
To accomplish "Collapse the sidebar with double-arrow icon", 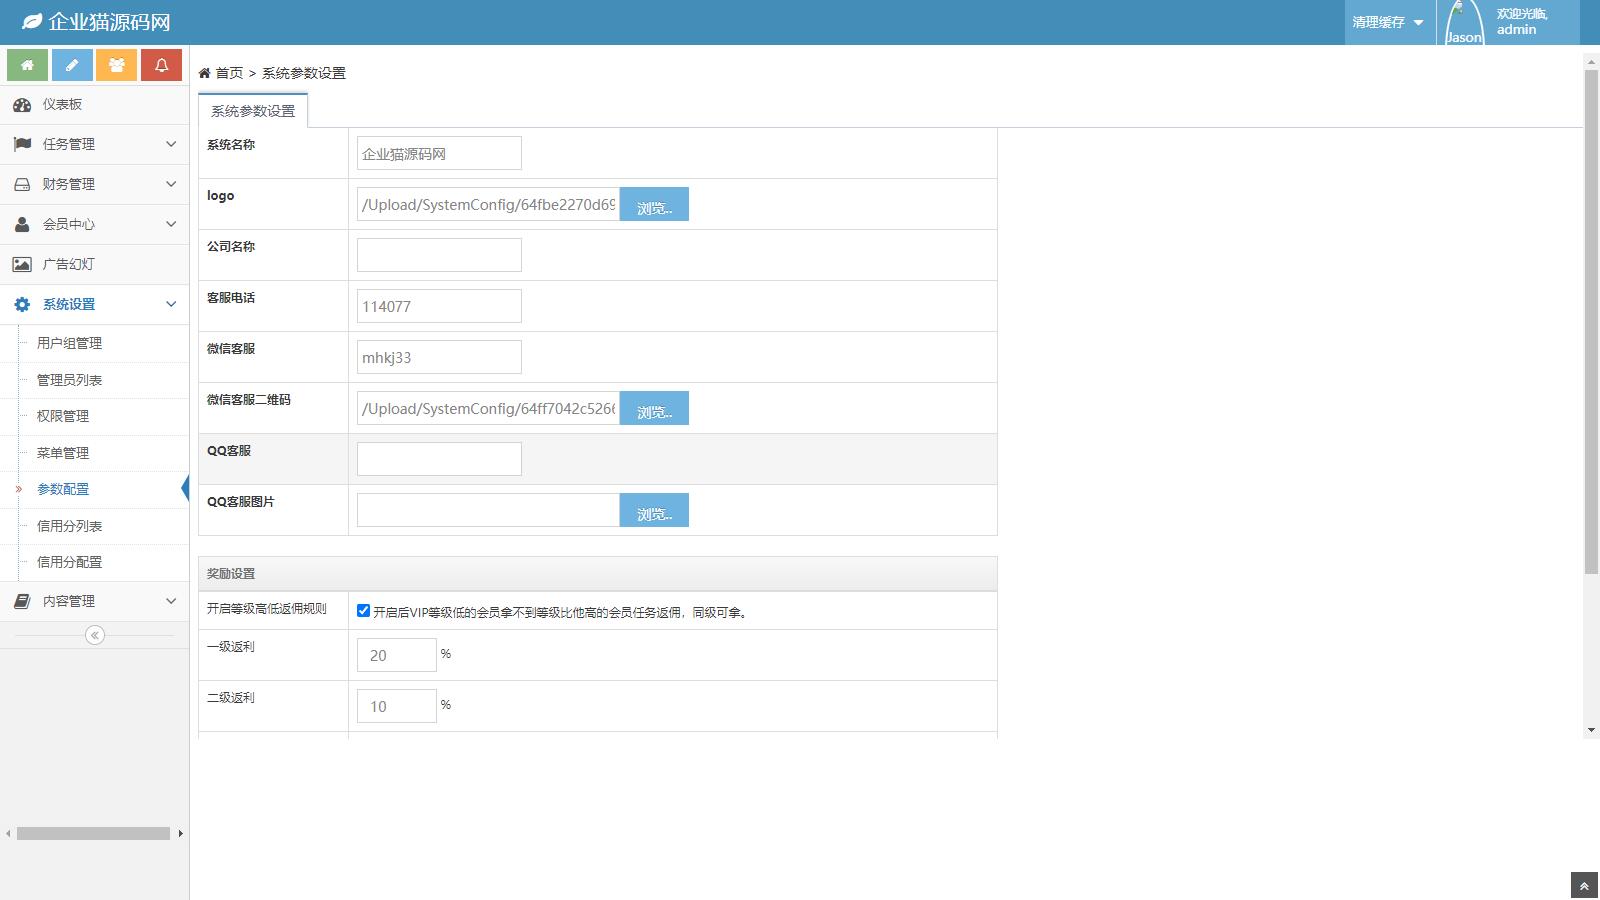I will point(95,635).
